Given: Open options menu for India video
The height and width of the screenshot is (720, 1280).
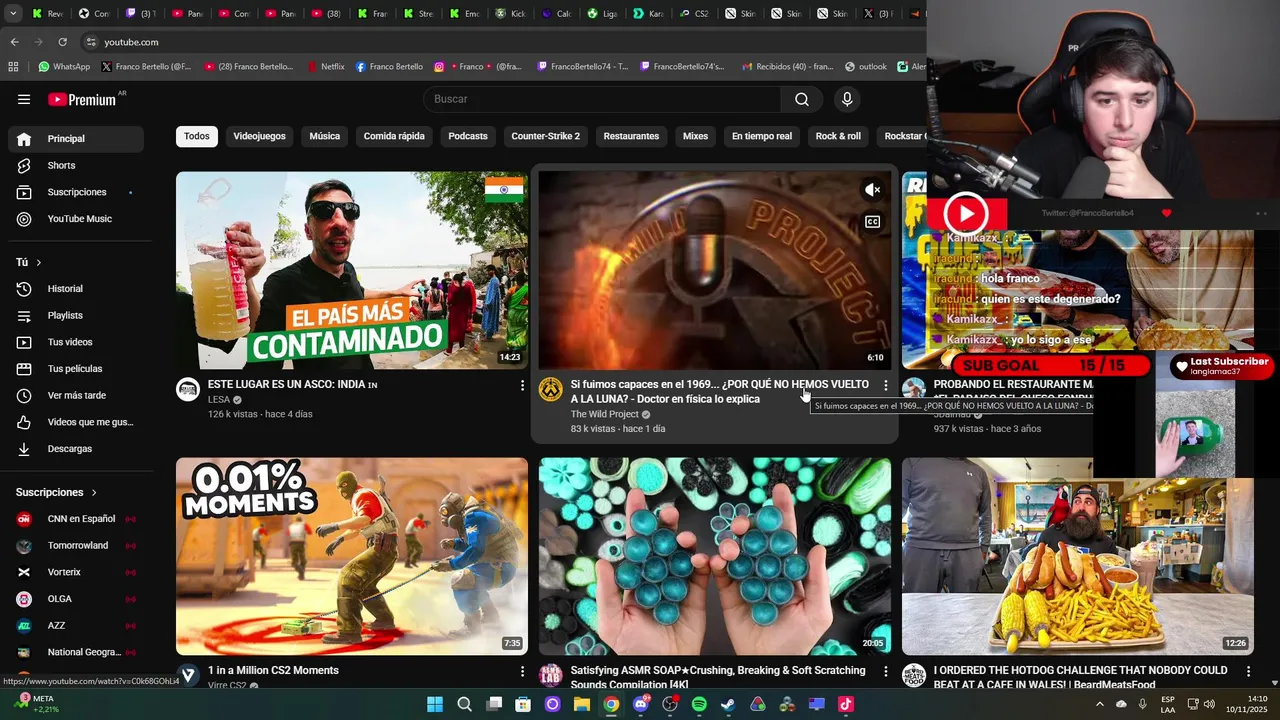Looking at the screenshot, I should click(522, 385).
